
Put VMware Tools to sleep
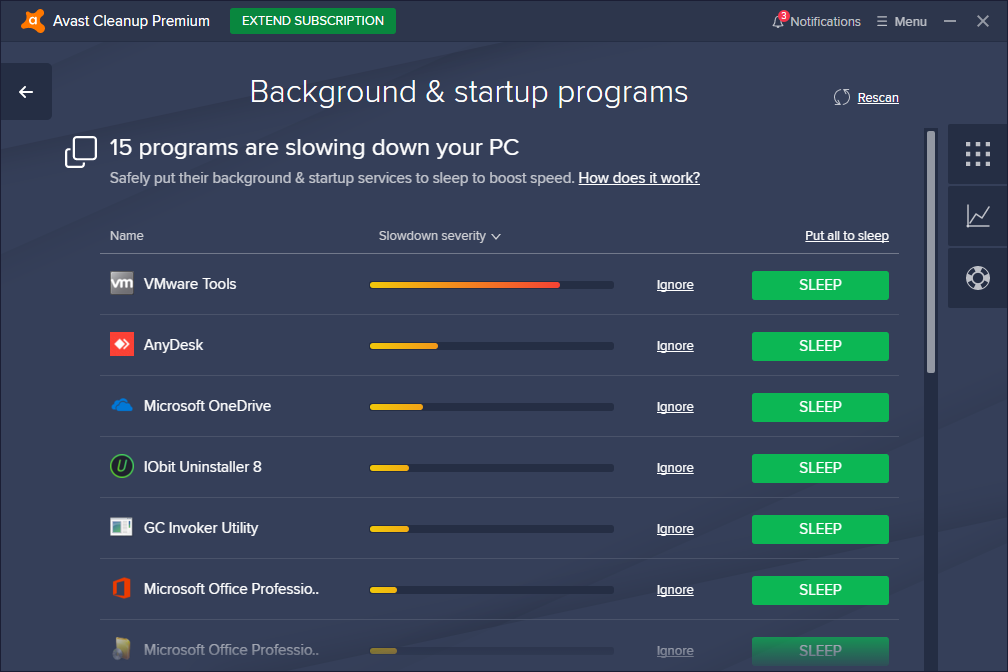(x=819, y=285)
